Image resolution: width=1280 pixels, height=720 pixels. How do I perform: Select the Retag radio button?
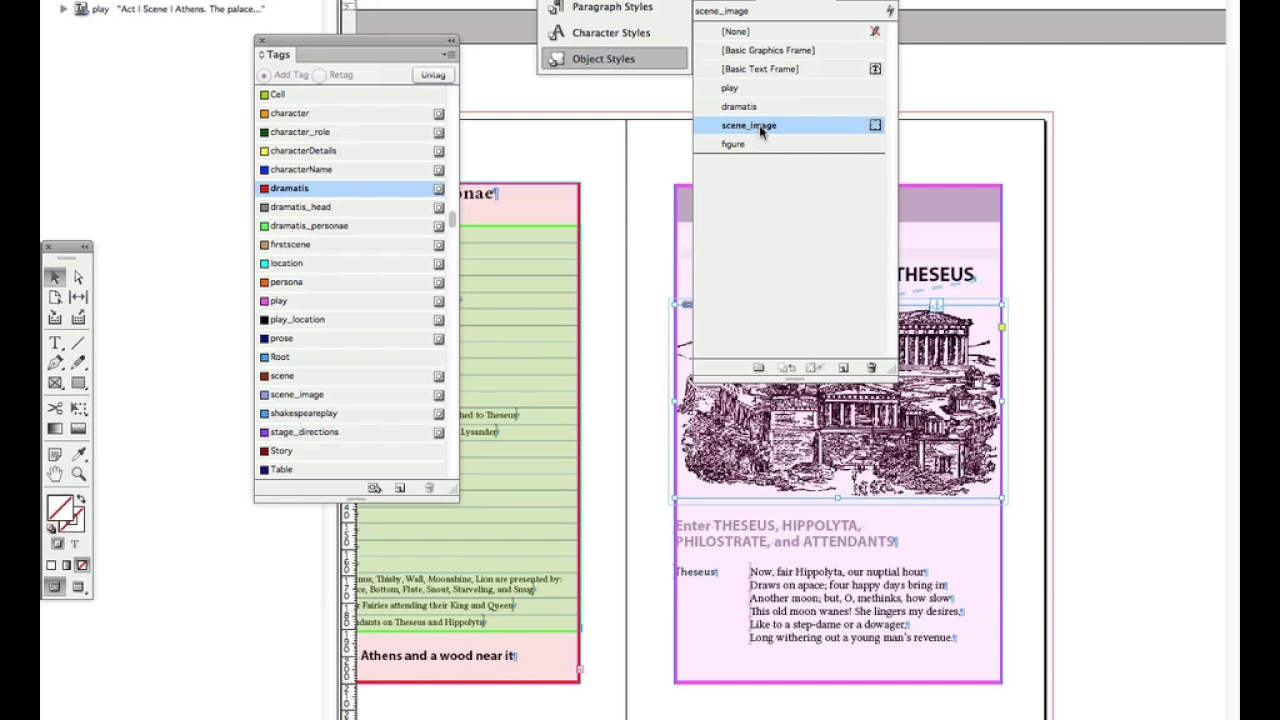click(319, 75)
